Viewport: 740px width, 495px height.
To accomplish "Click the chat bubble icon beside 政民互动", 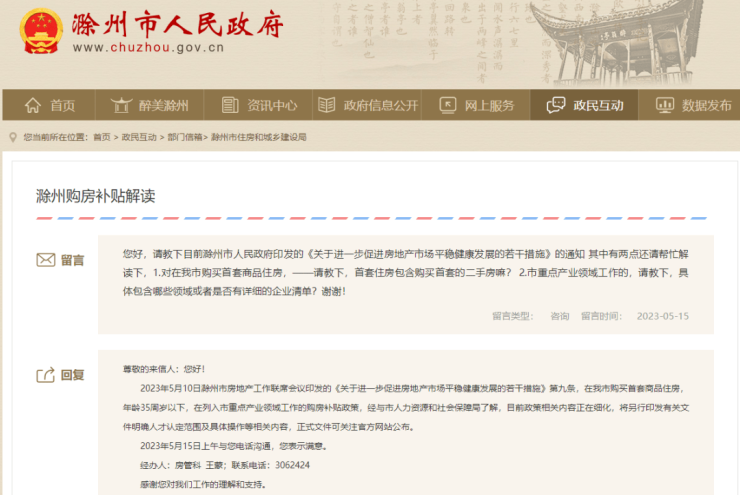I will (555, 105).
